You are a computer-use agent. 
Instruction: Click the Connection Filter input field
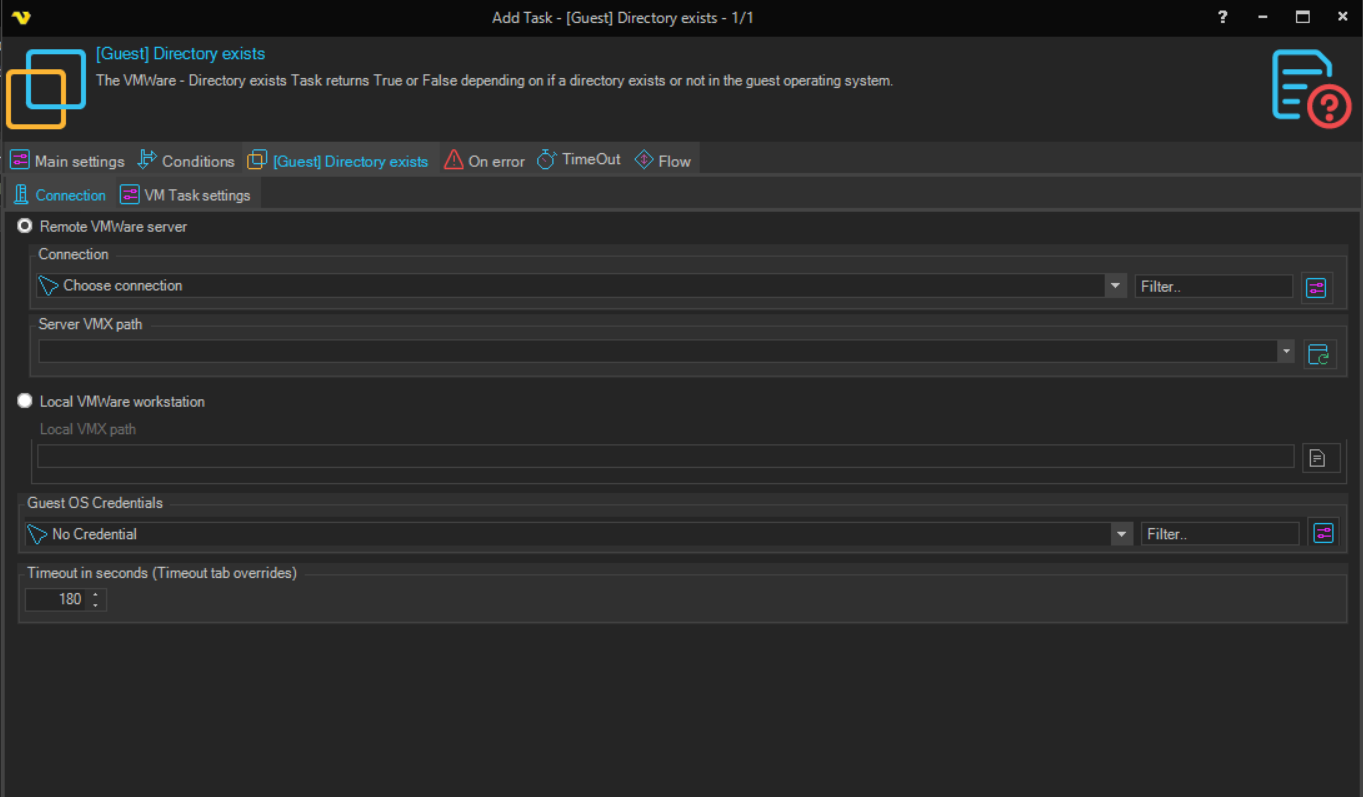[x=1214, y=286]
